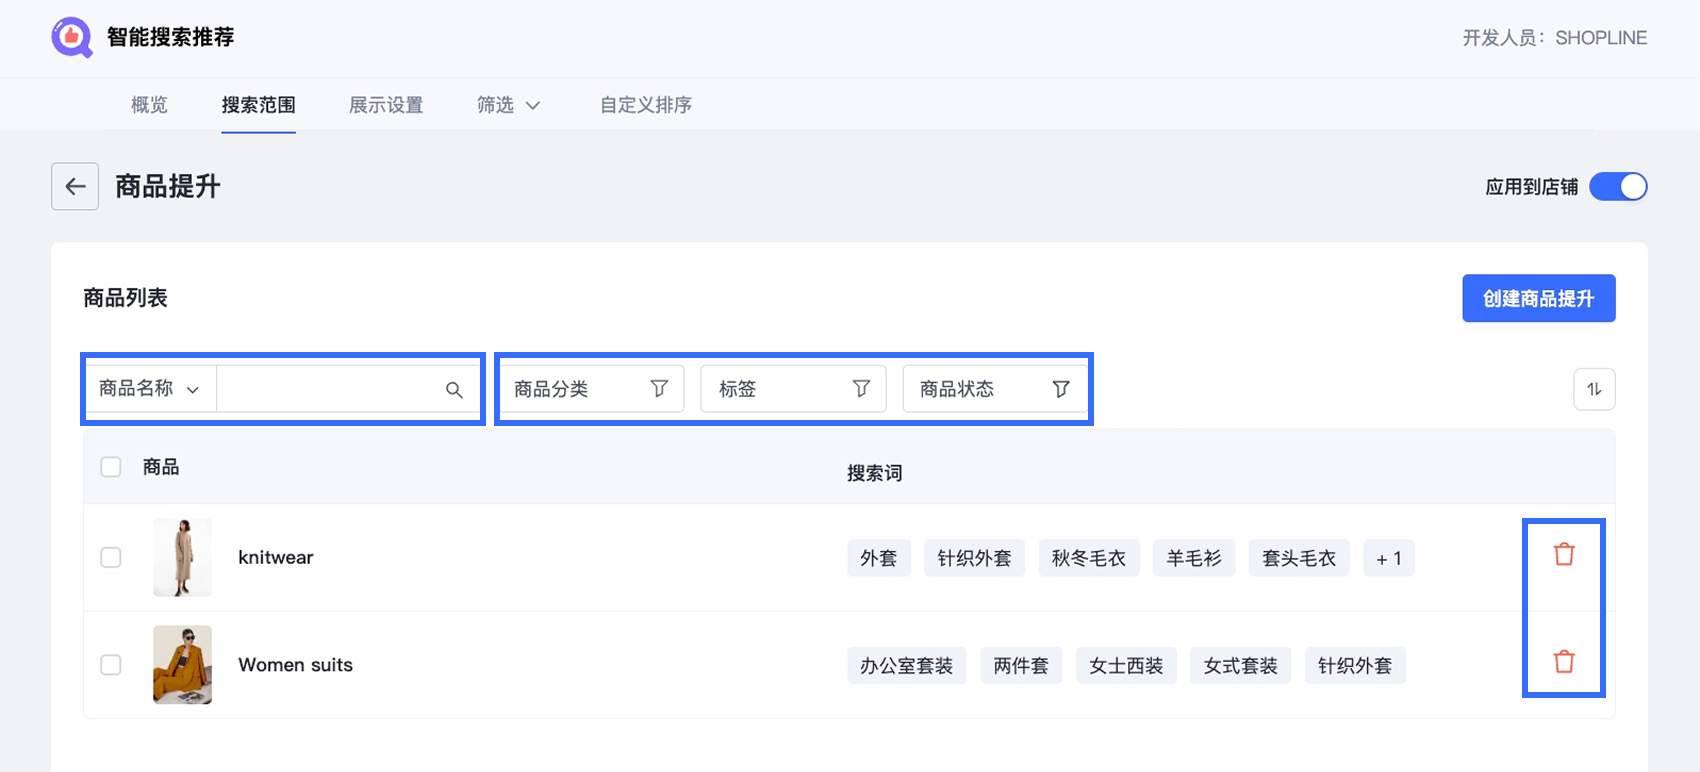This screenshot has height=772, width=1700.
Task: Expand the 筛选 menu in the navigation
Action: [x=508, y=105]
